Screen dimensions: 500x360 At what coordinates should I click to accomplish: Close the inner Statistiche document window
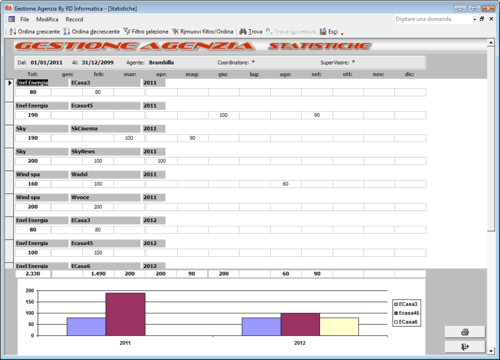pos(491,19)
